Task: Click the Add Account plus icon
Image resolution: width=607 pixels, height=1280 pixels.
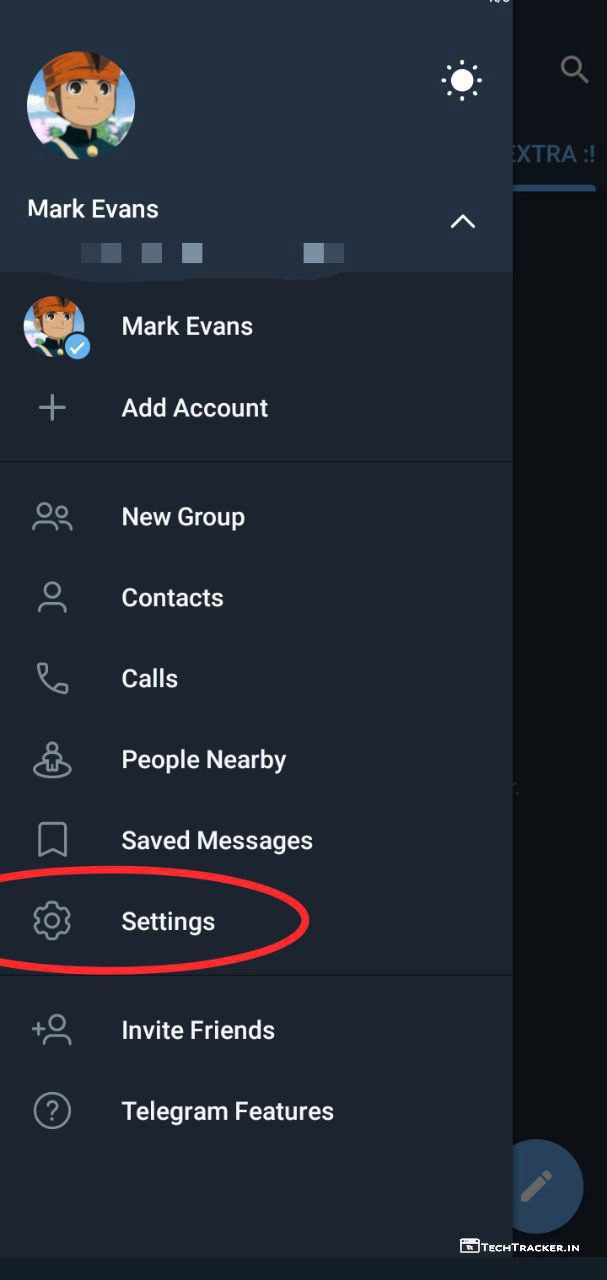Action: (x=52, y=408)
